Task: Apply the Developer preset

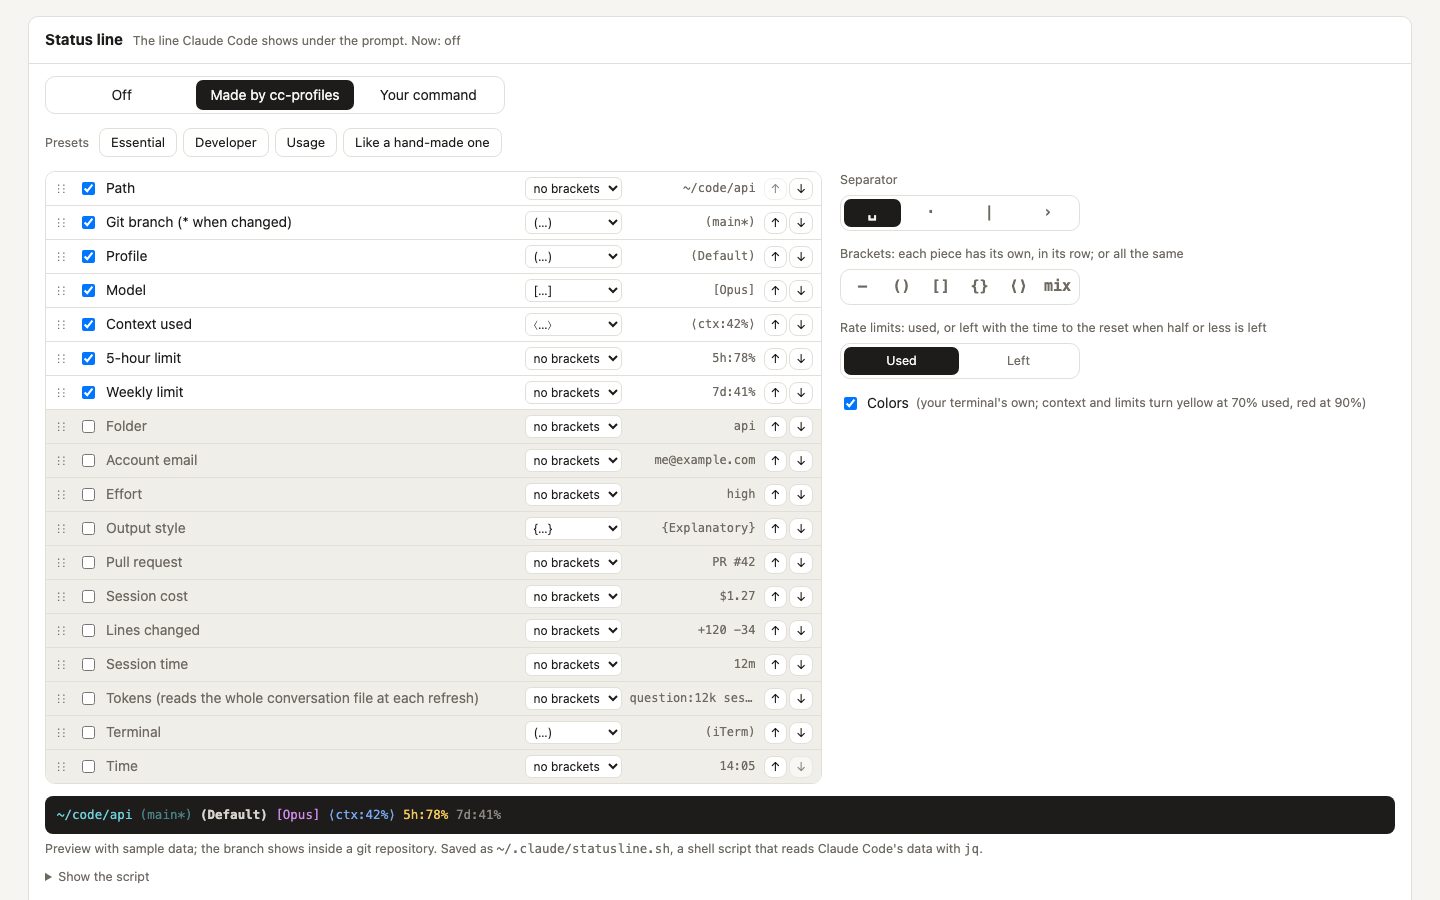Action: 226,142
